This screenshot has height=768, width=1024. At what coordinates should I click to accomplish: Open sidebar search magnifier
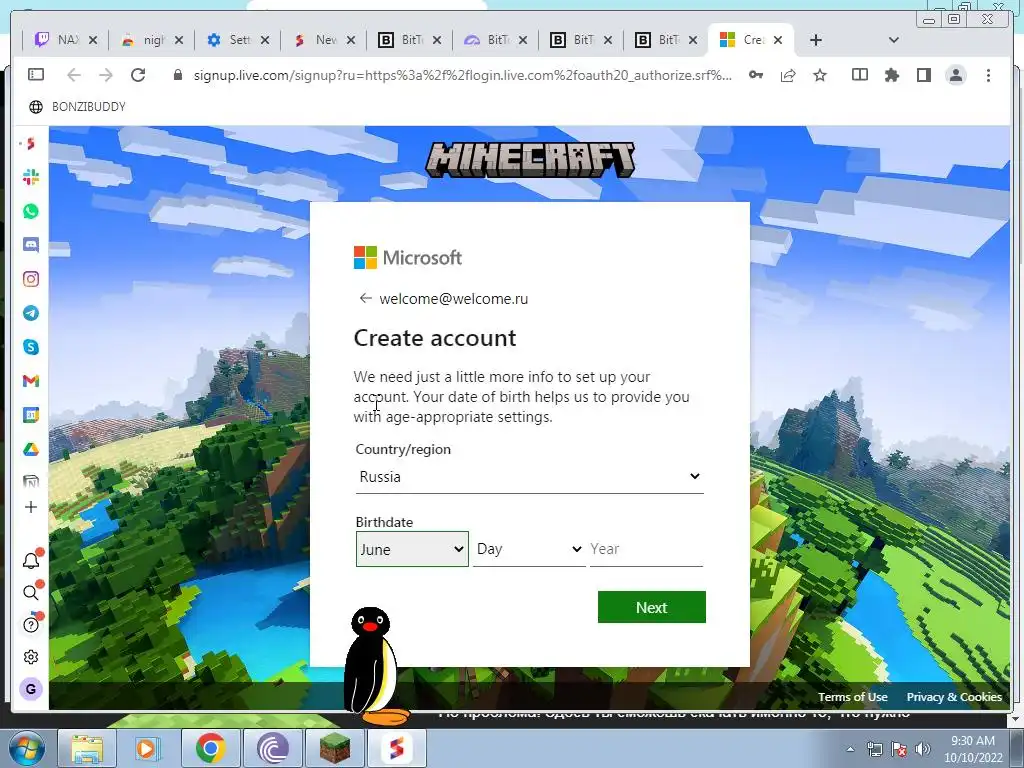coord(31,592)
